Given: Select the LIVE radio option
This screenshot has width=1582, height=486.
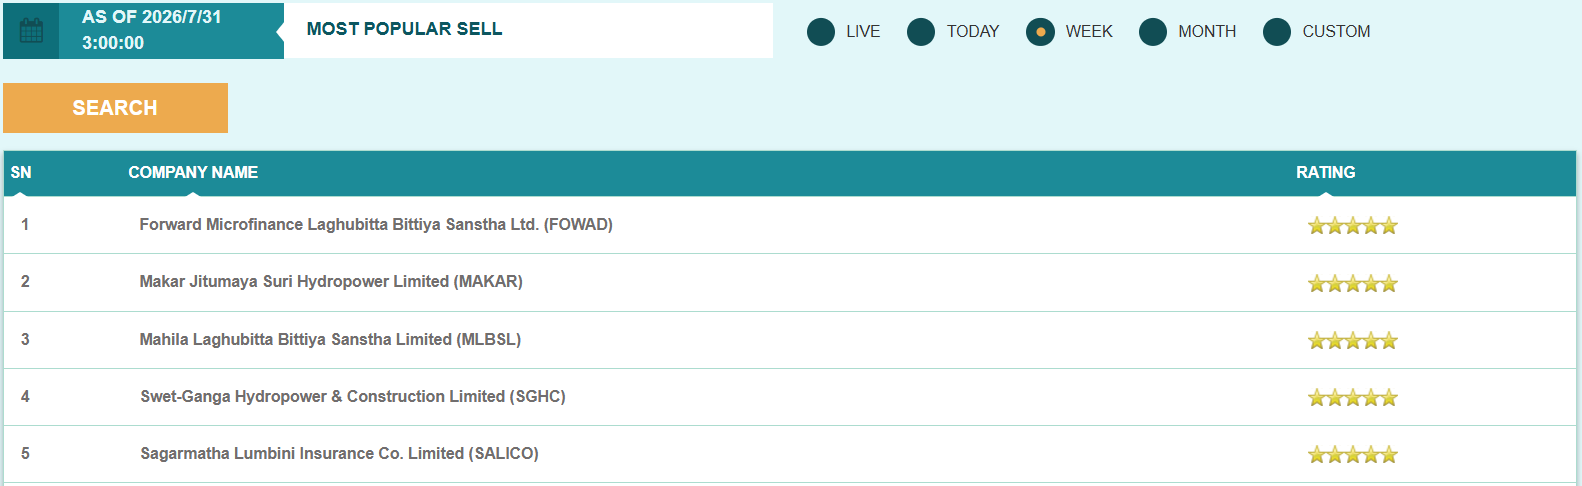Looking at the screenshot, I should click(821, 32).
